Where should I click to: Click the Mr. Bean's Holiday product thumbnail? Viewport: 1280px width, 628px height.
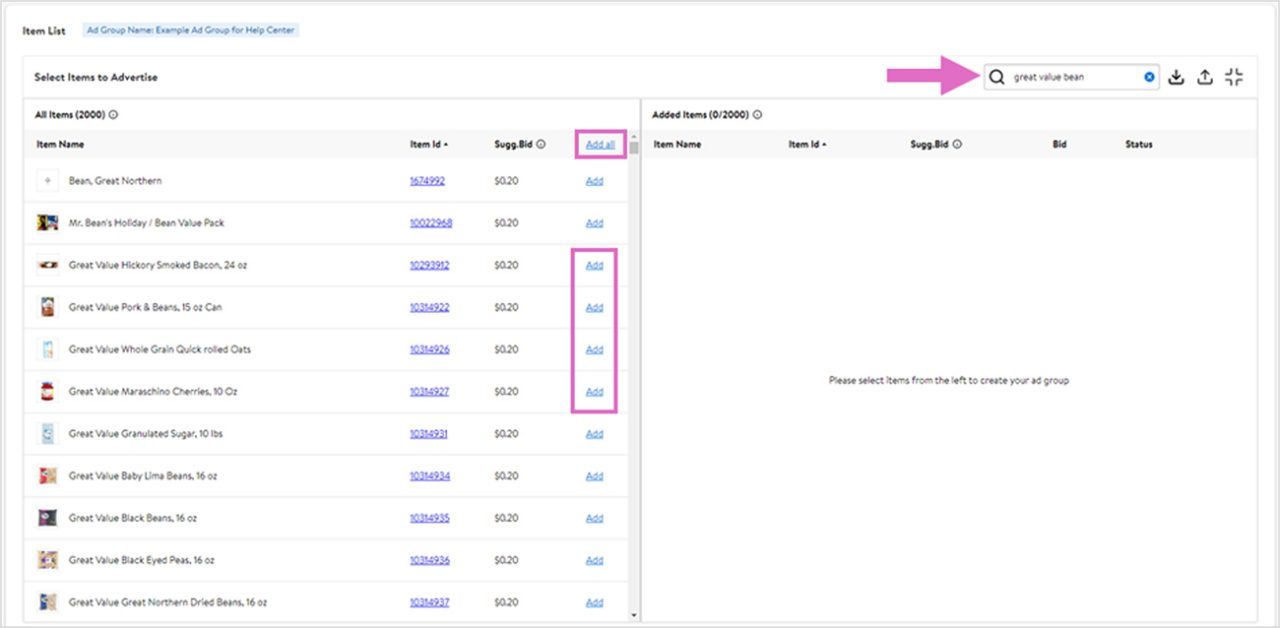47,223
